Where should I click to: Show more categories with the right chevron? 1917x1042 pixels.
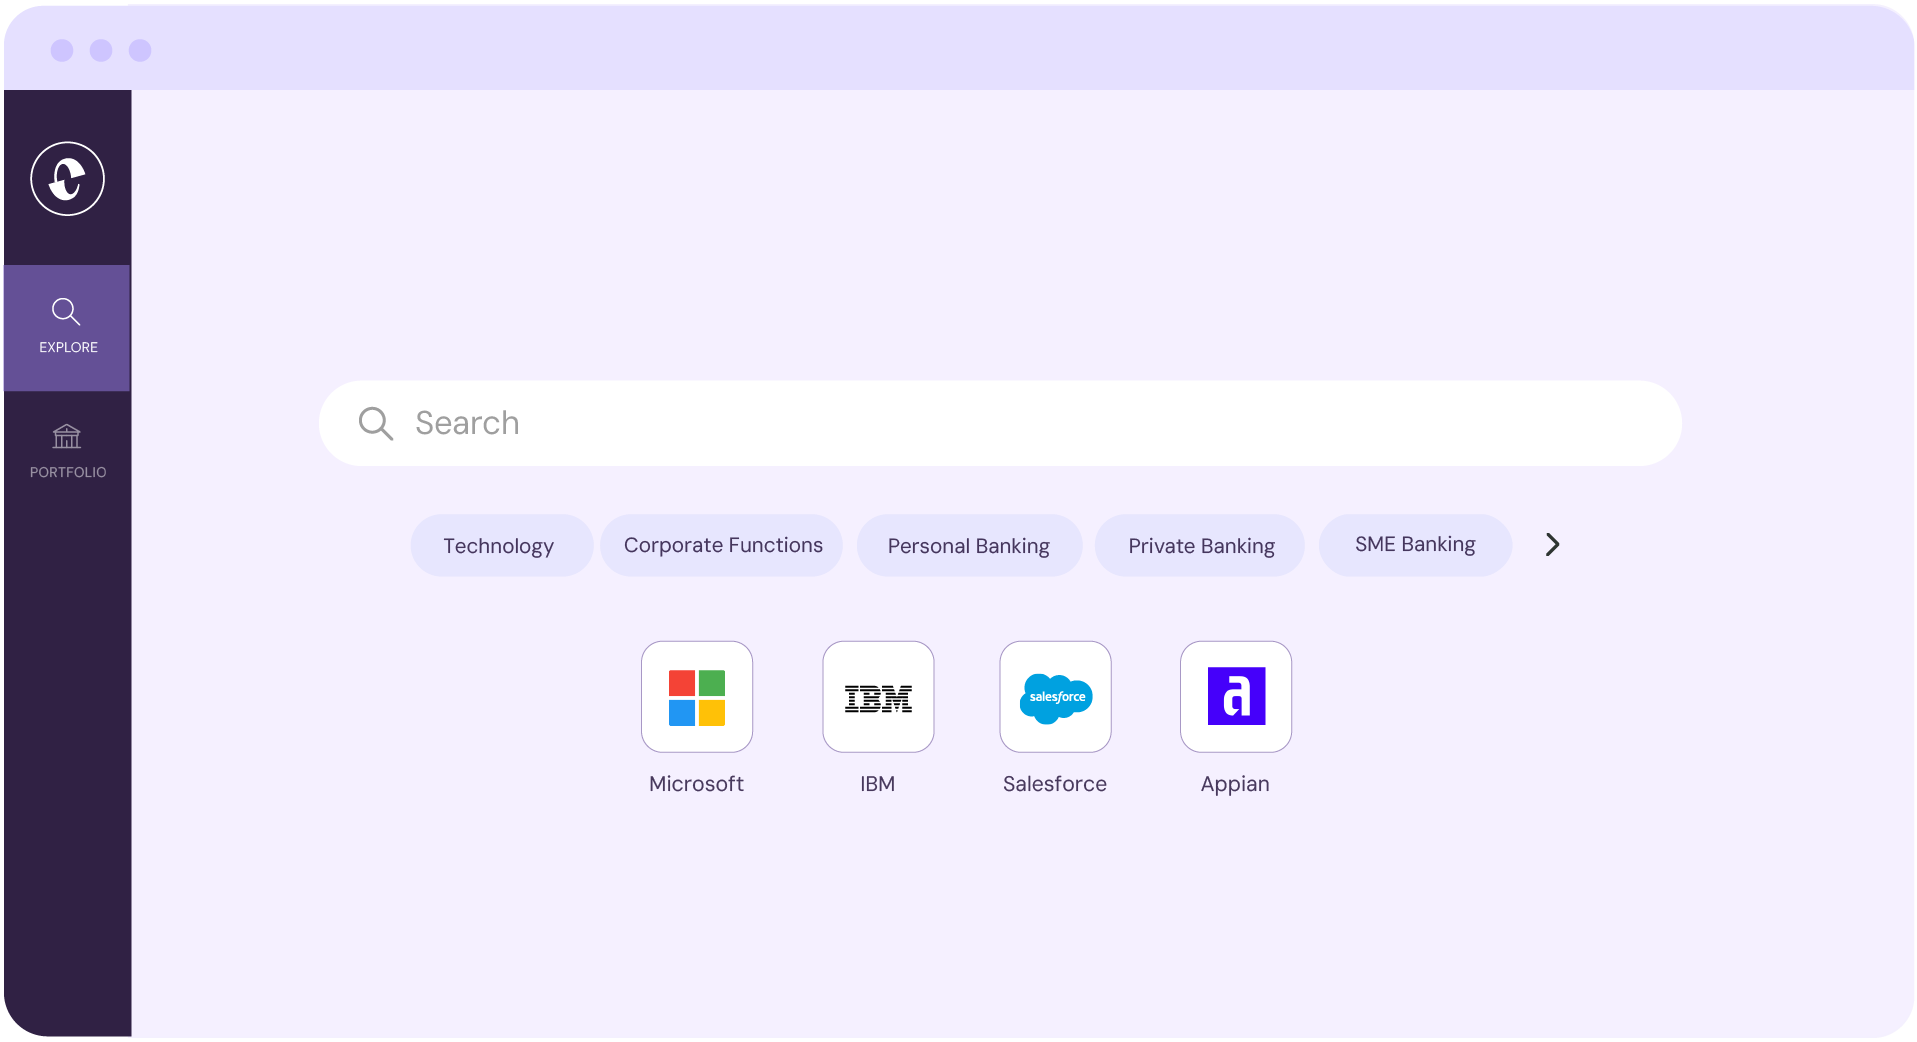pyautogui.click(x=1552, y=544)
